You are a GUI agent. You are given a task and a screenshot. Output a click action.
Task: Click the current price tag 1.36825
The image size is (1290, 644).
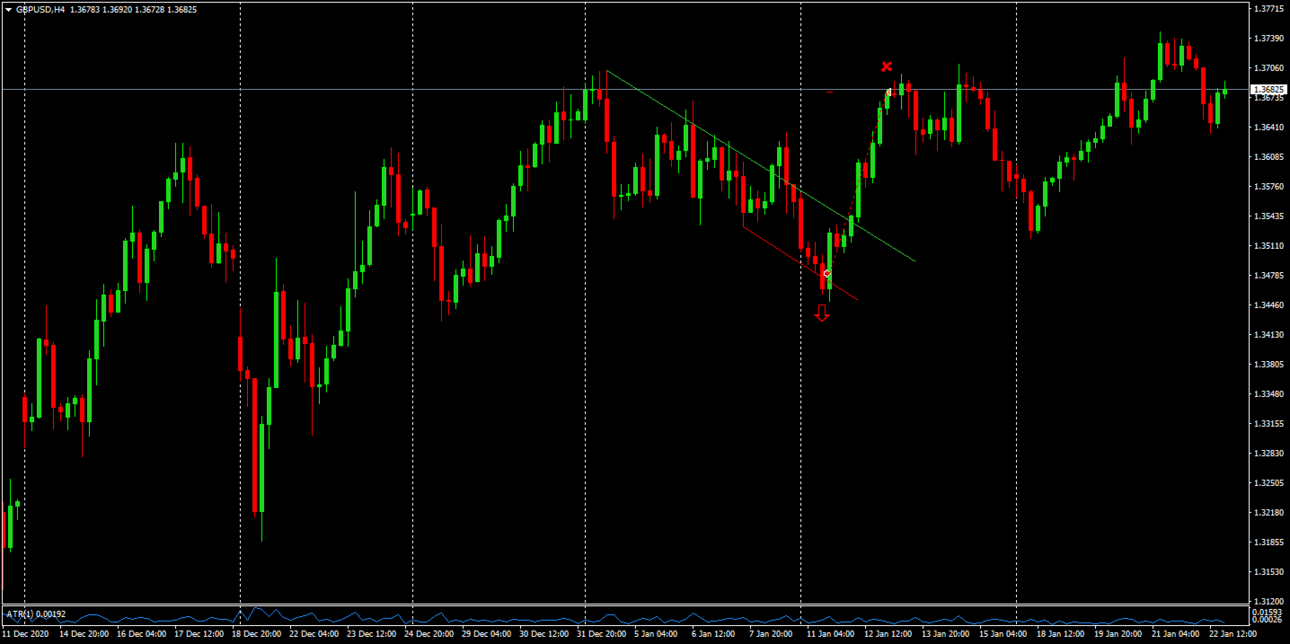(1268, 90)
